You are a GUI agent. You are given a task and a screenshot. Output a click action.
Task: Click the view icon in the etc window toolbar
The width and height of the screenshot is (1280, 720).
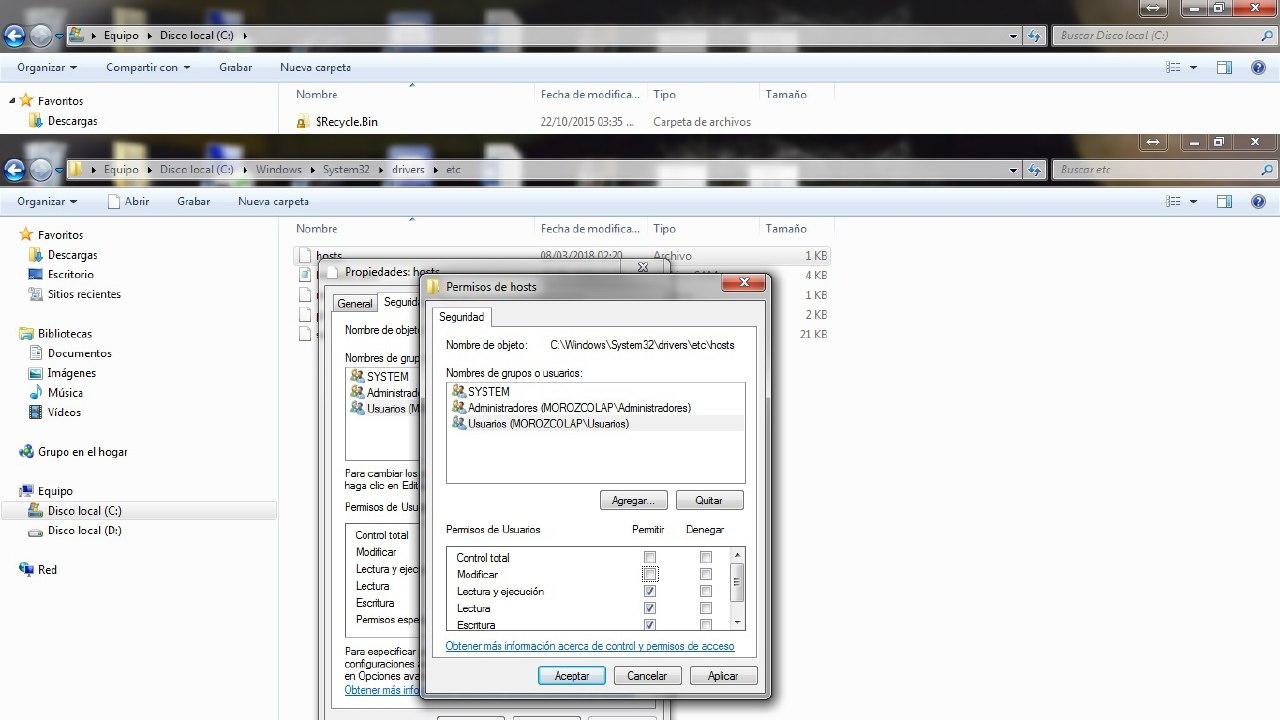[x=1173, y=202]
